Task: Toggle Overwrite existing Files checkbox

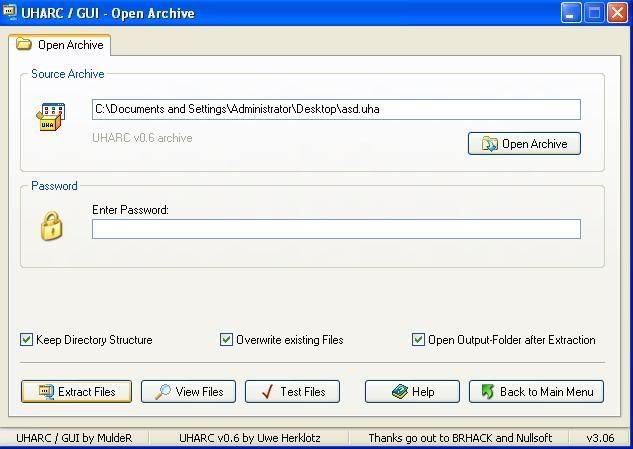Action: 226,340
